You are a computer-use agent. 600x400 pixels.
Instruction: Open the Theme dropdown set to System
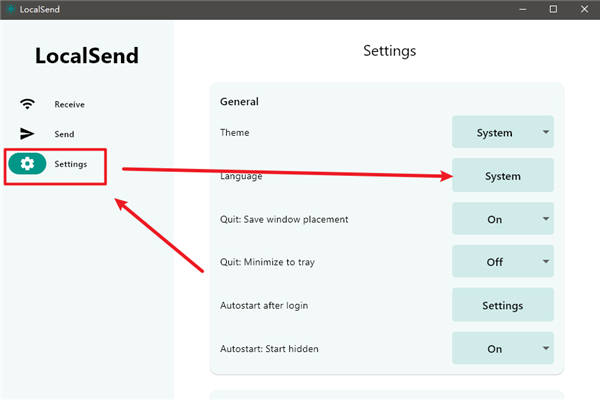(x=502, y=132)
